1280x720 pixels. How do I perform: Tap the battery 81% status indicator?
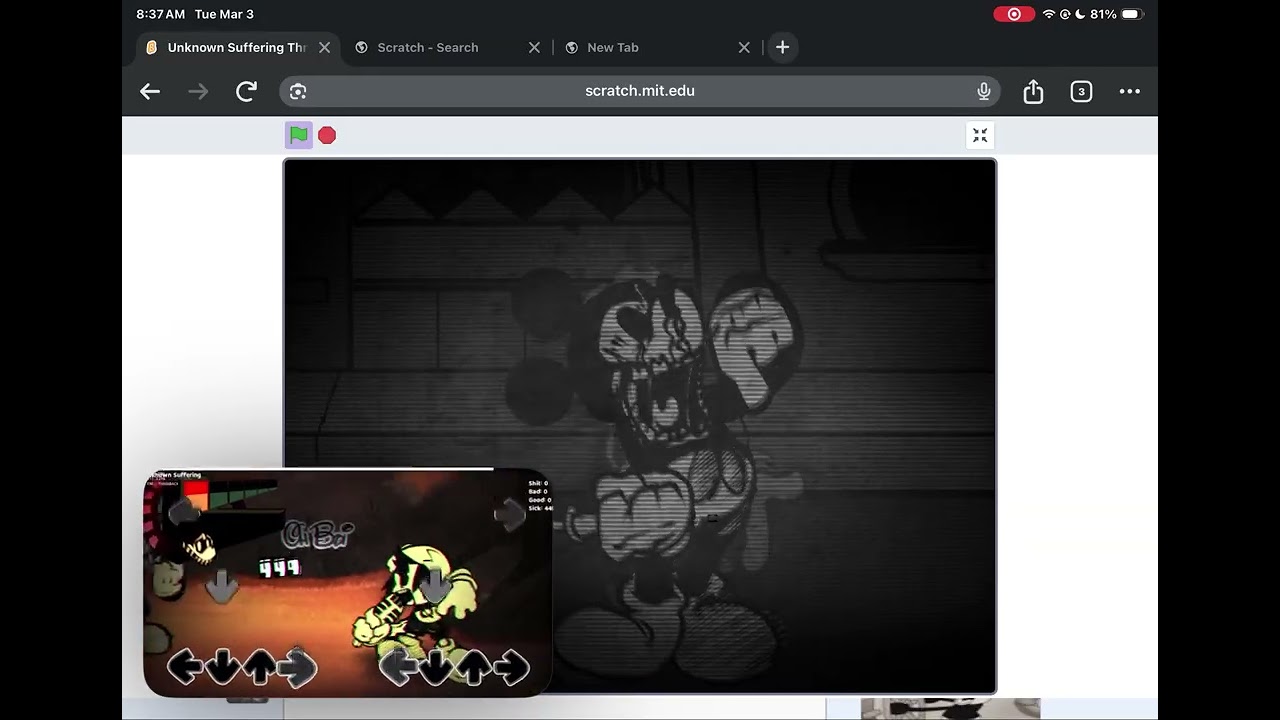pos(1116,14)
